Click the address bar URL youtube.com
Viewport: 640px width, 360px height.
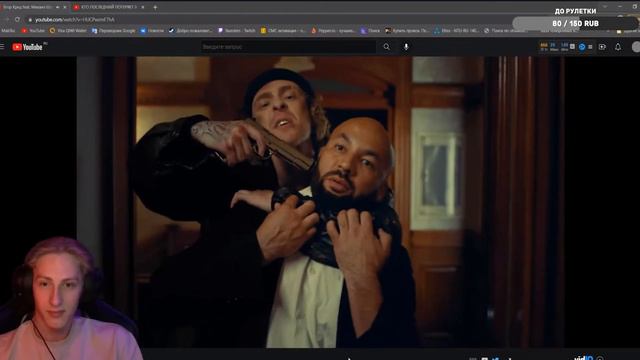point(74,20)
